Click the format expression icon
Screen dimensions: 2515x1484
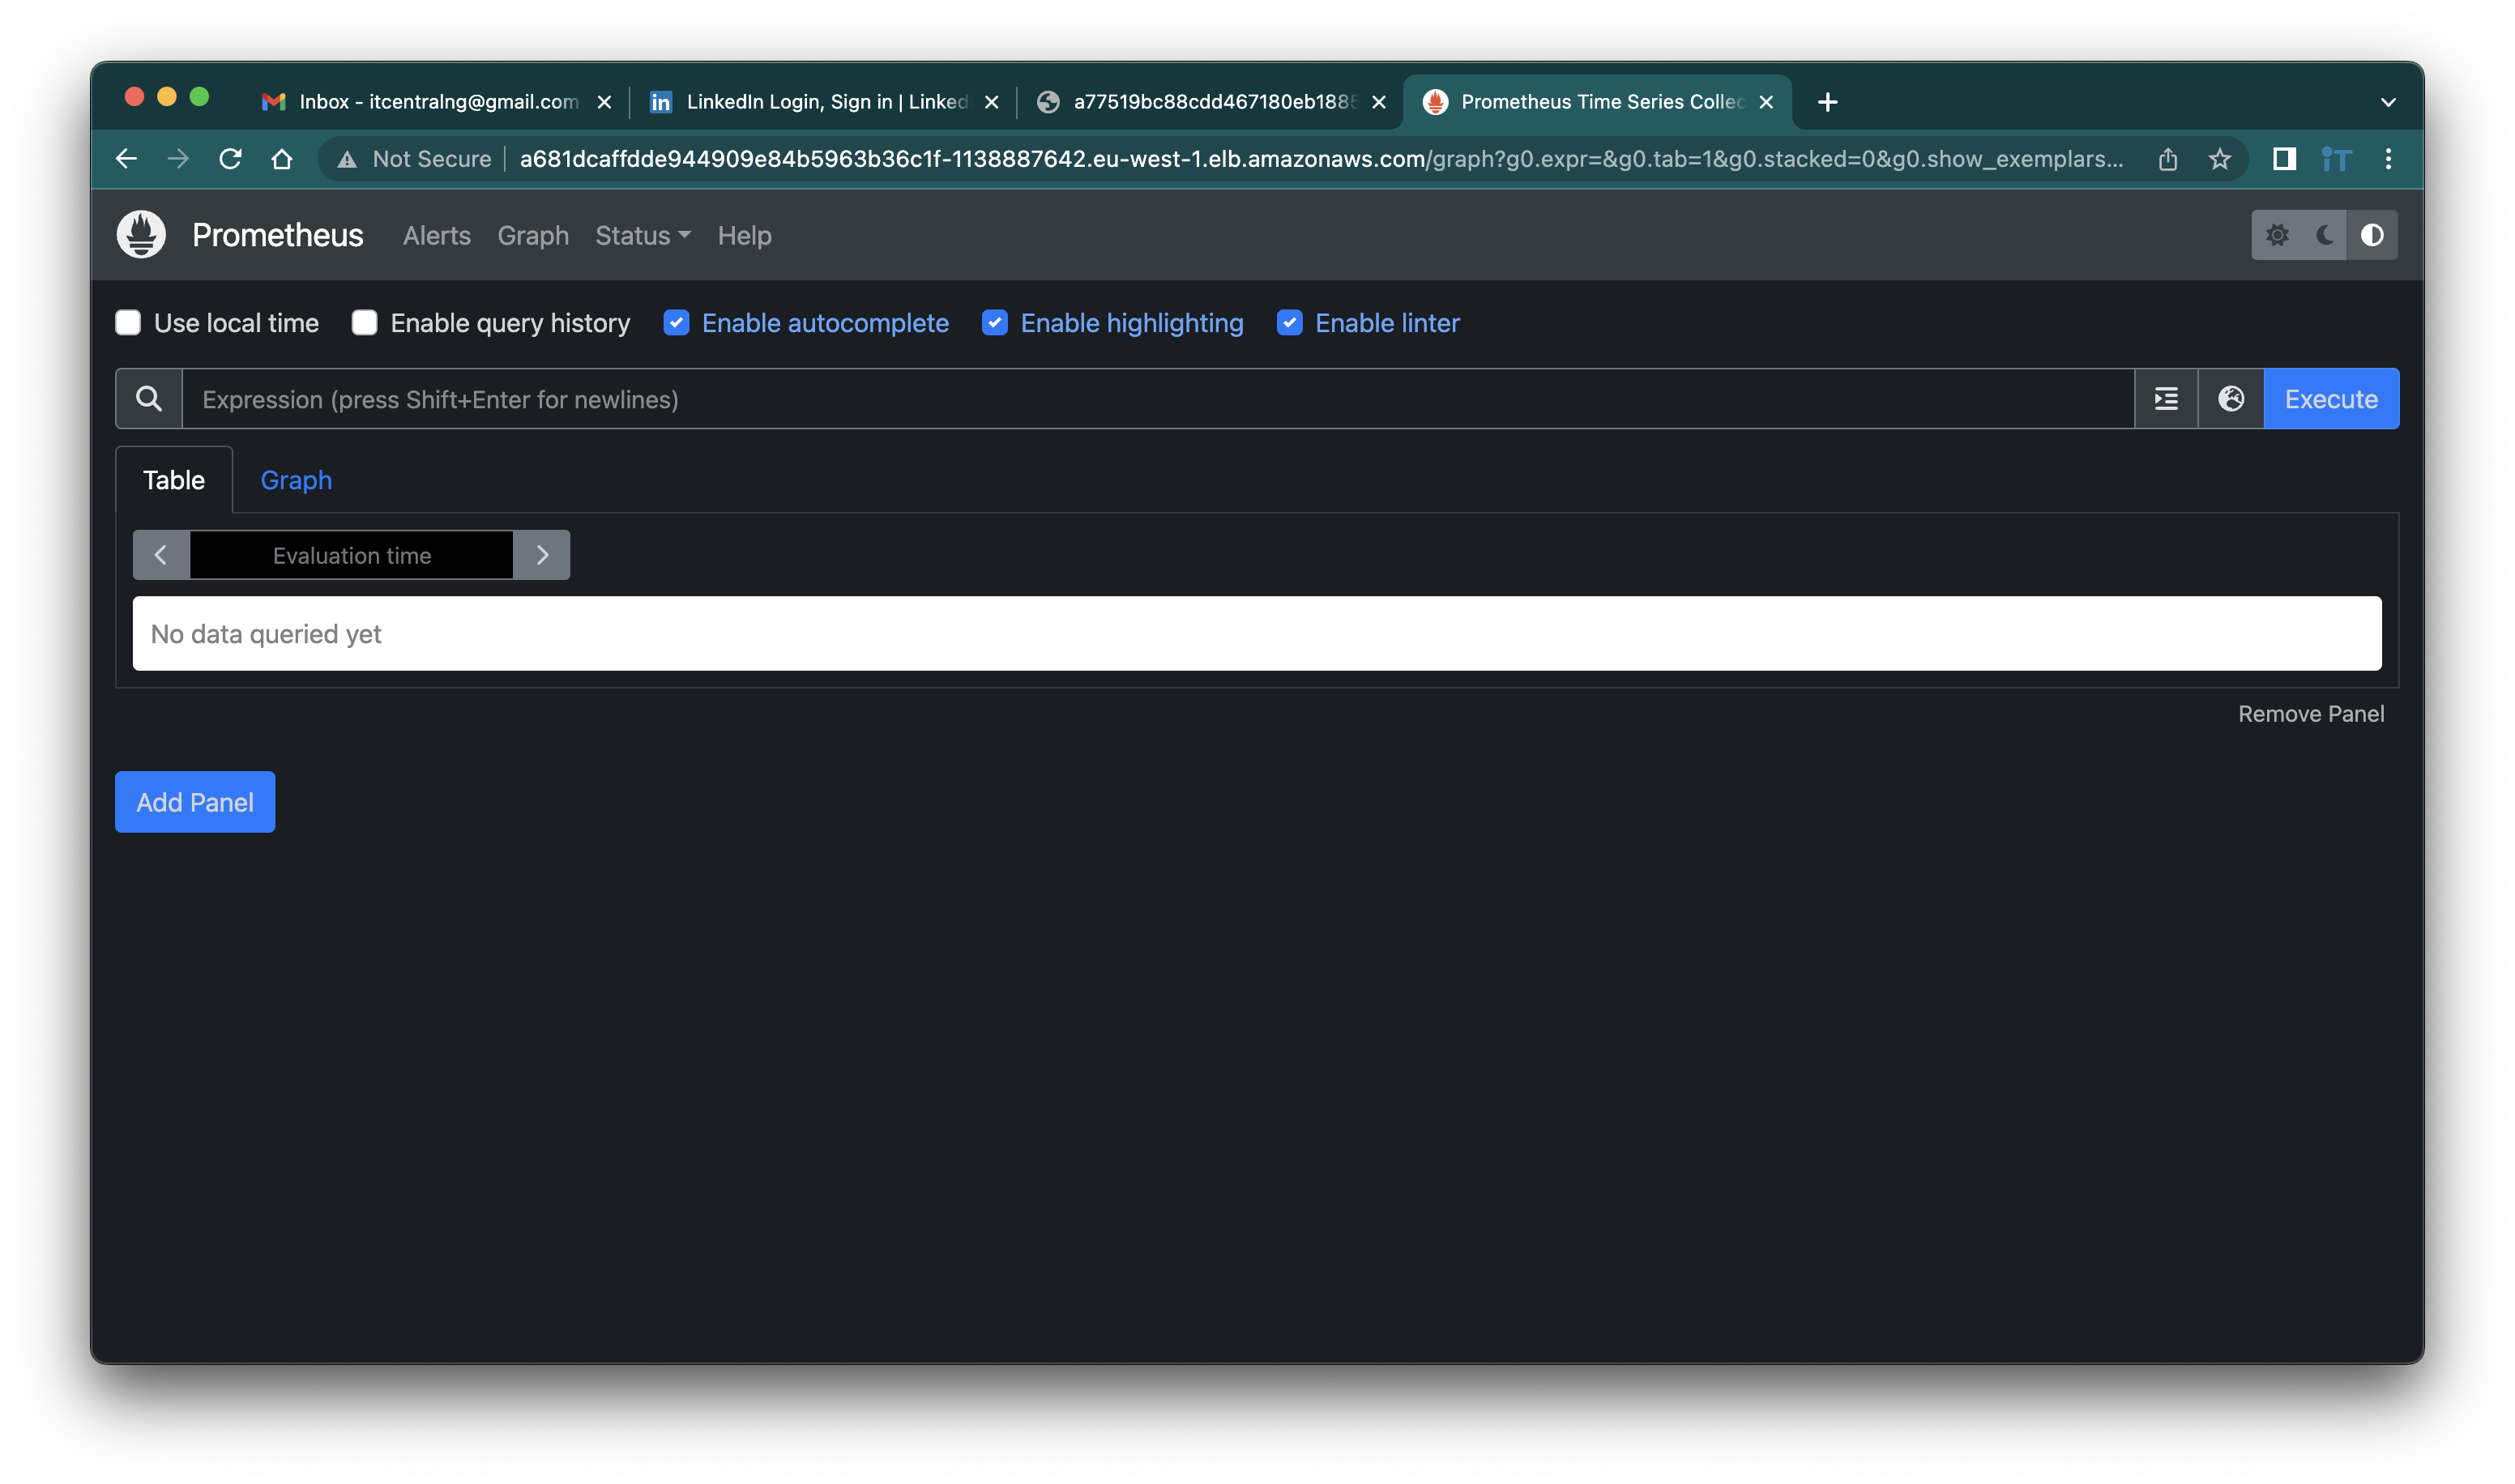(2166, 399)
